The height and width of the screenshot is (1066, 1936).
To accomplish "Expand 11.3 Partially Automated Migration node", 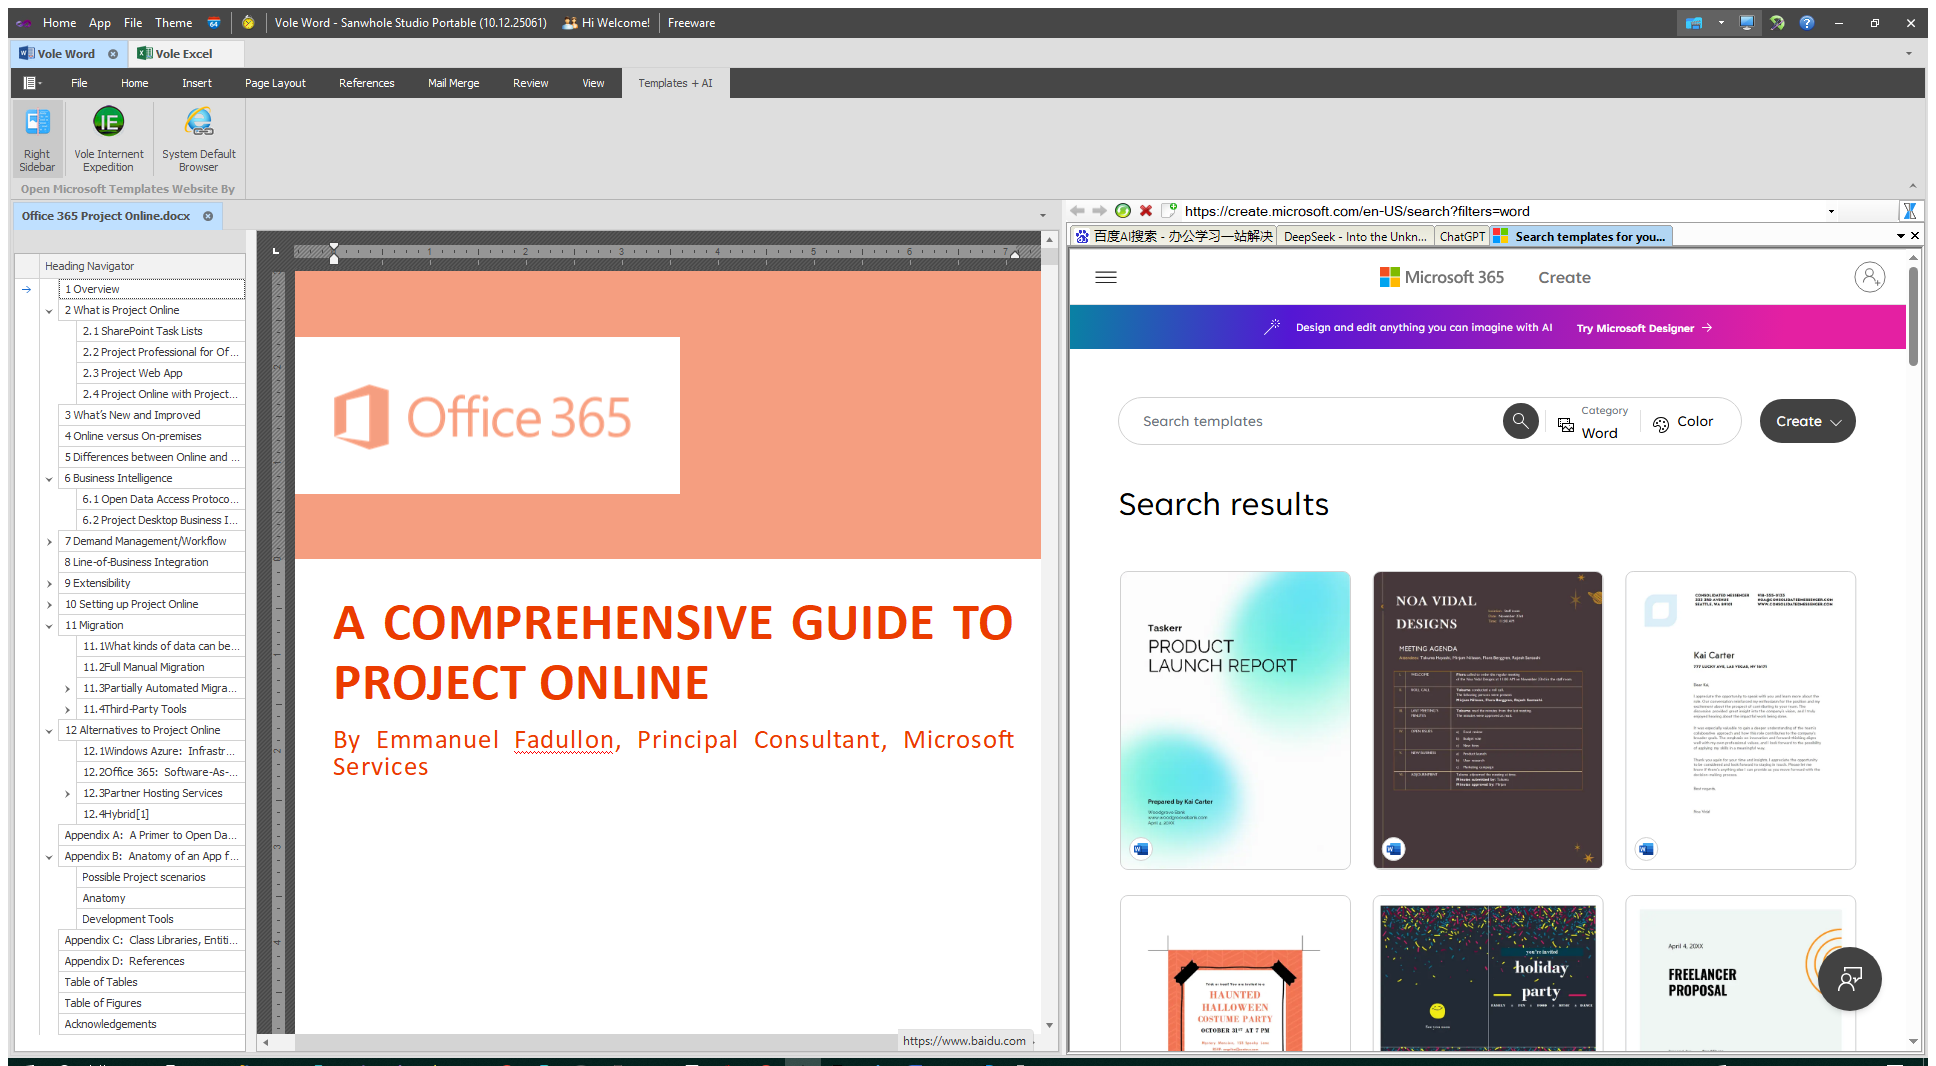I will (67, 689).
